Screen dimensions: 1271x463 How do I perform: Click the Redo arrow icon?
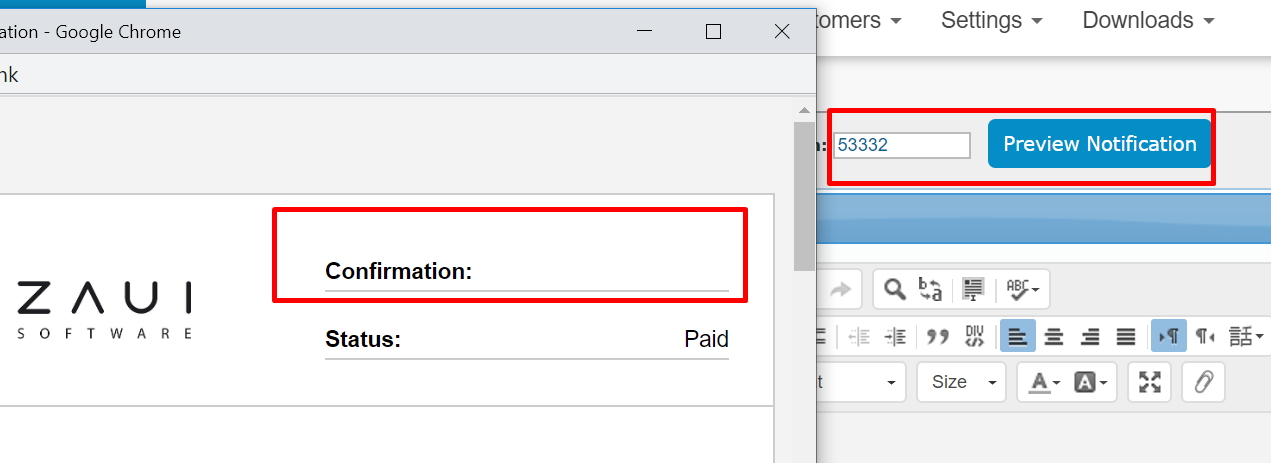[841, 289]
